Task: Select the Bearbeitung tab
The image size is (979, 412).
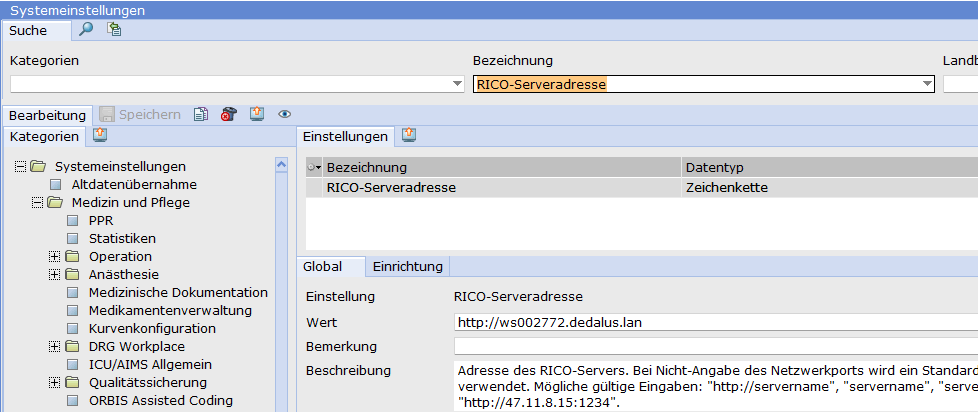Action: coord(47,115)
